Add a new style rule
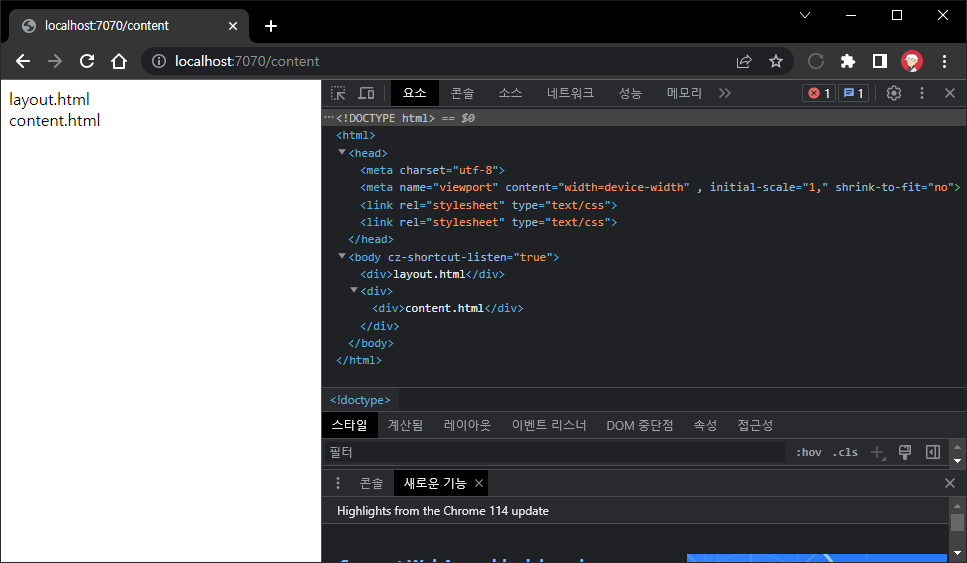 coord(878,452)
